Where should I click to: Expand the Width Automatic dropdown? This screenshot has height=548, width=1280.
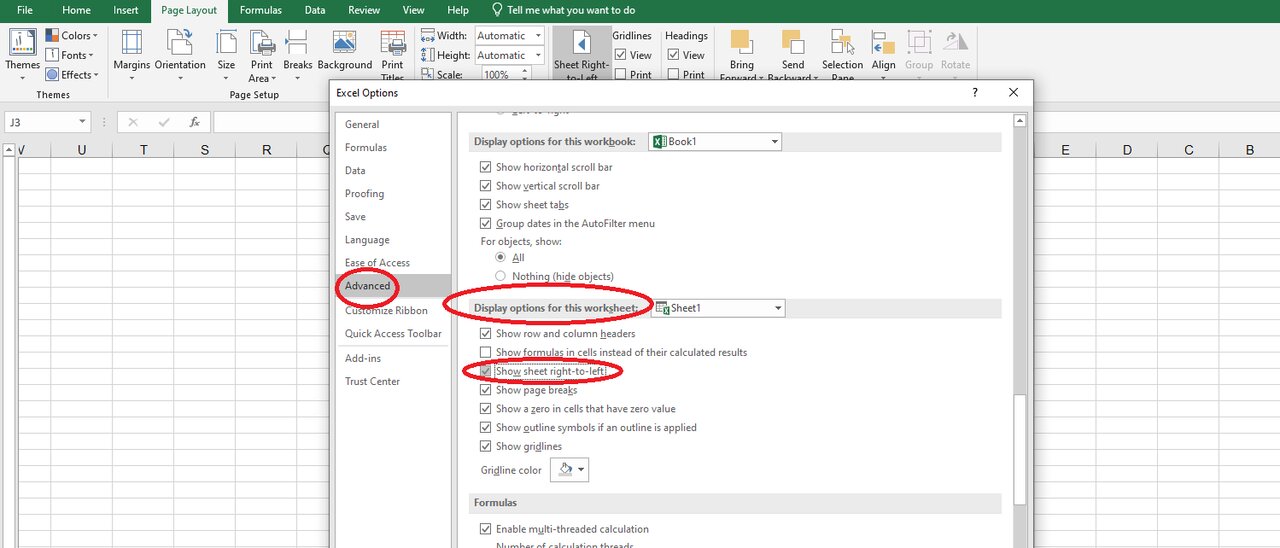537,35
